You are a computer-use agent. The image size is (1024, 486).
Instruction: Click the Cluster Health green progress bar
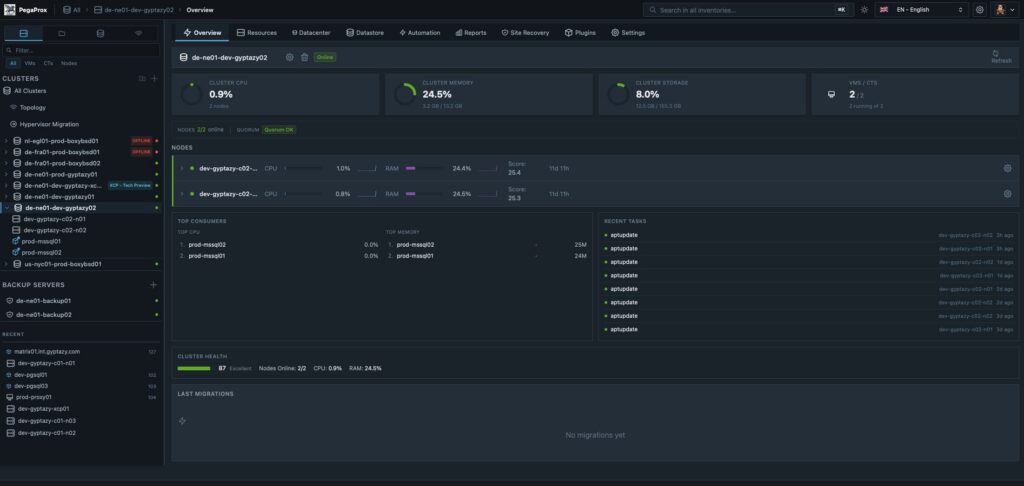193,368
